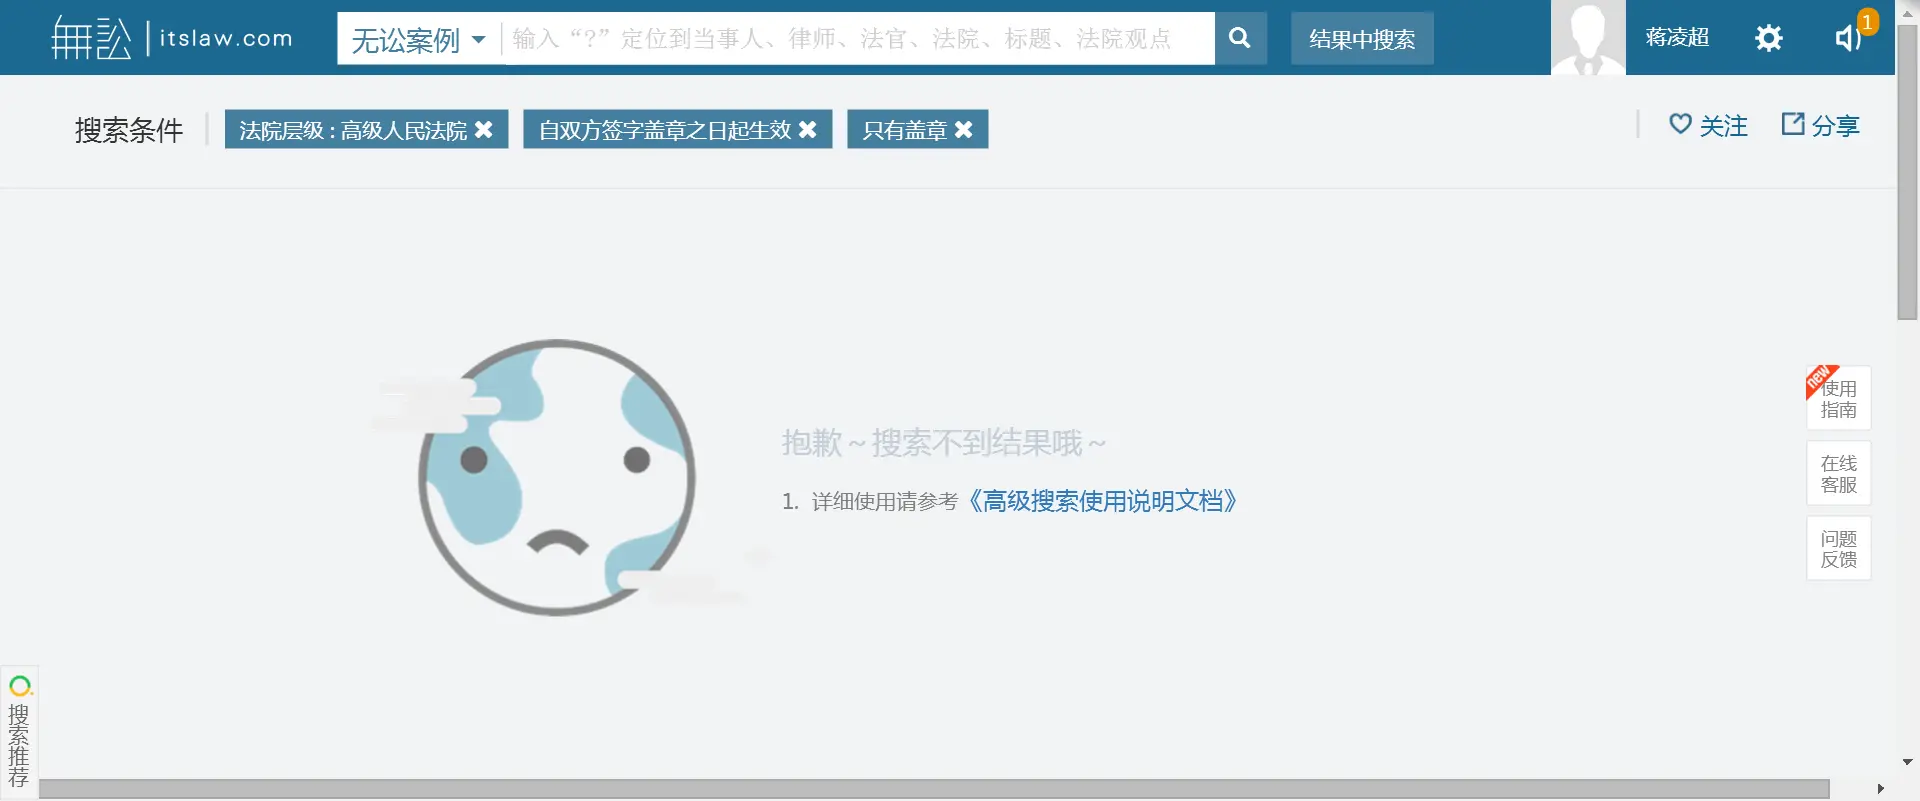Click the green circle search recommendation icon
Viewport: 1920px width, 801px height.
coord(20,686)
